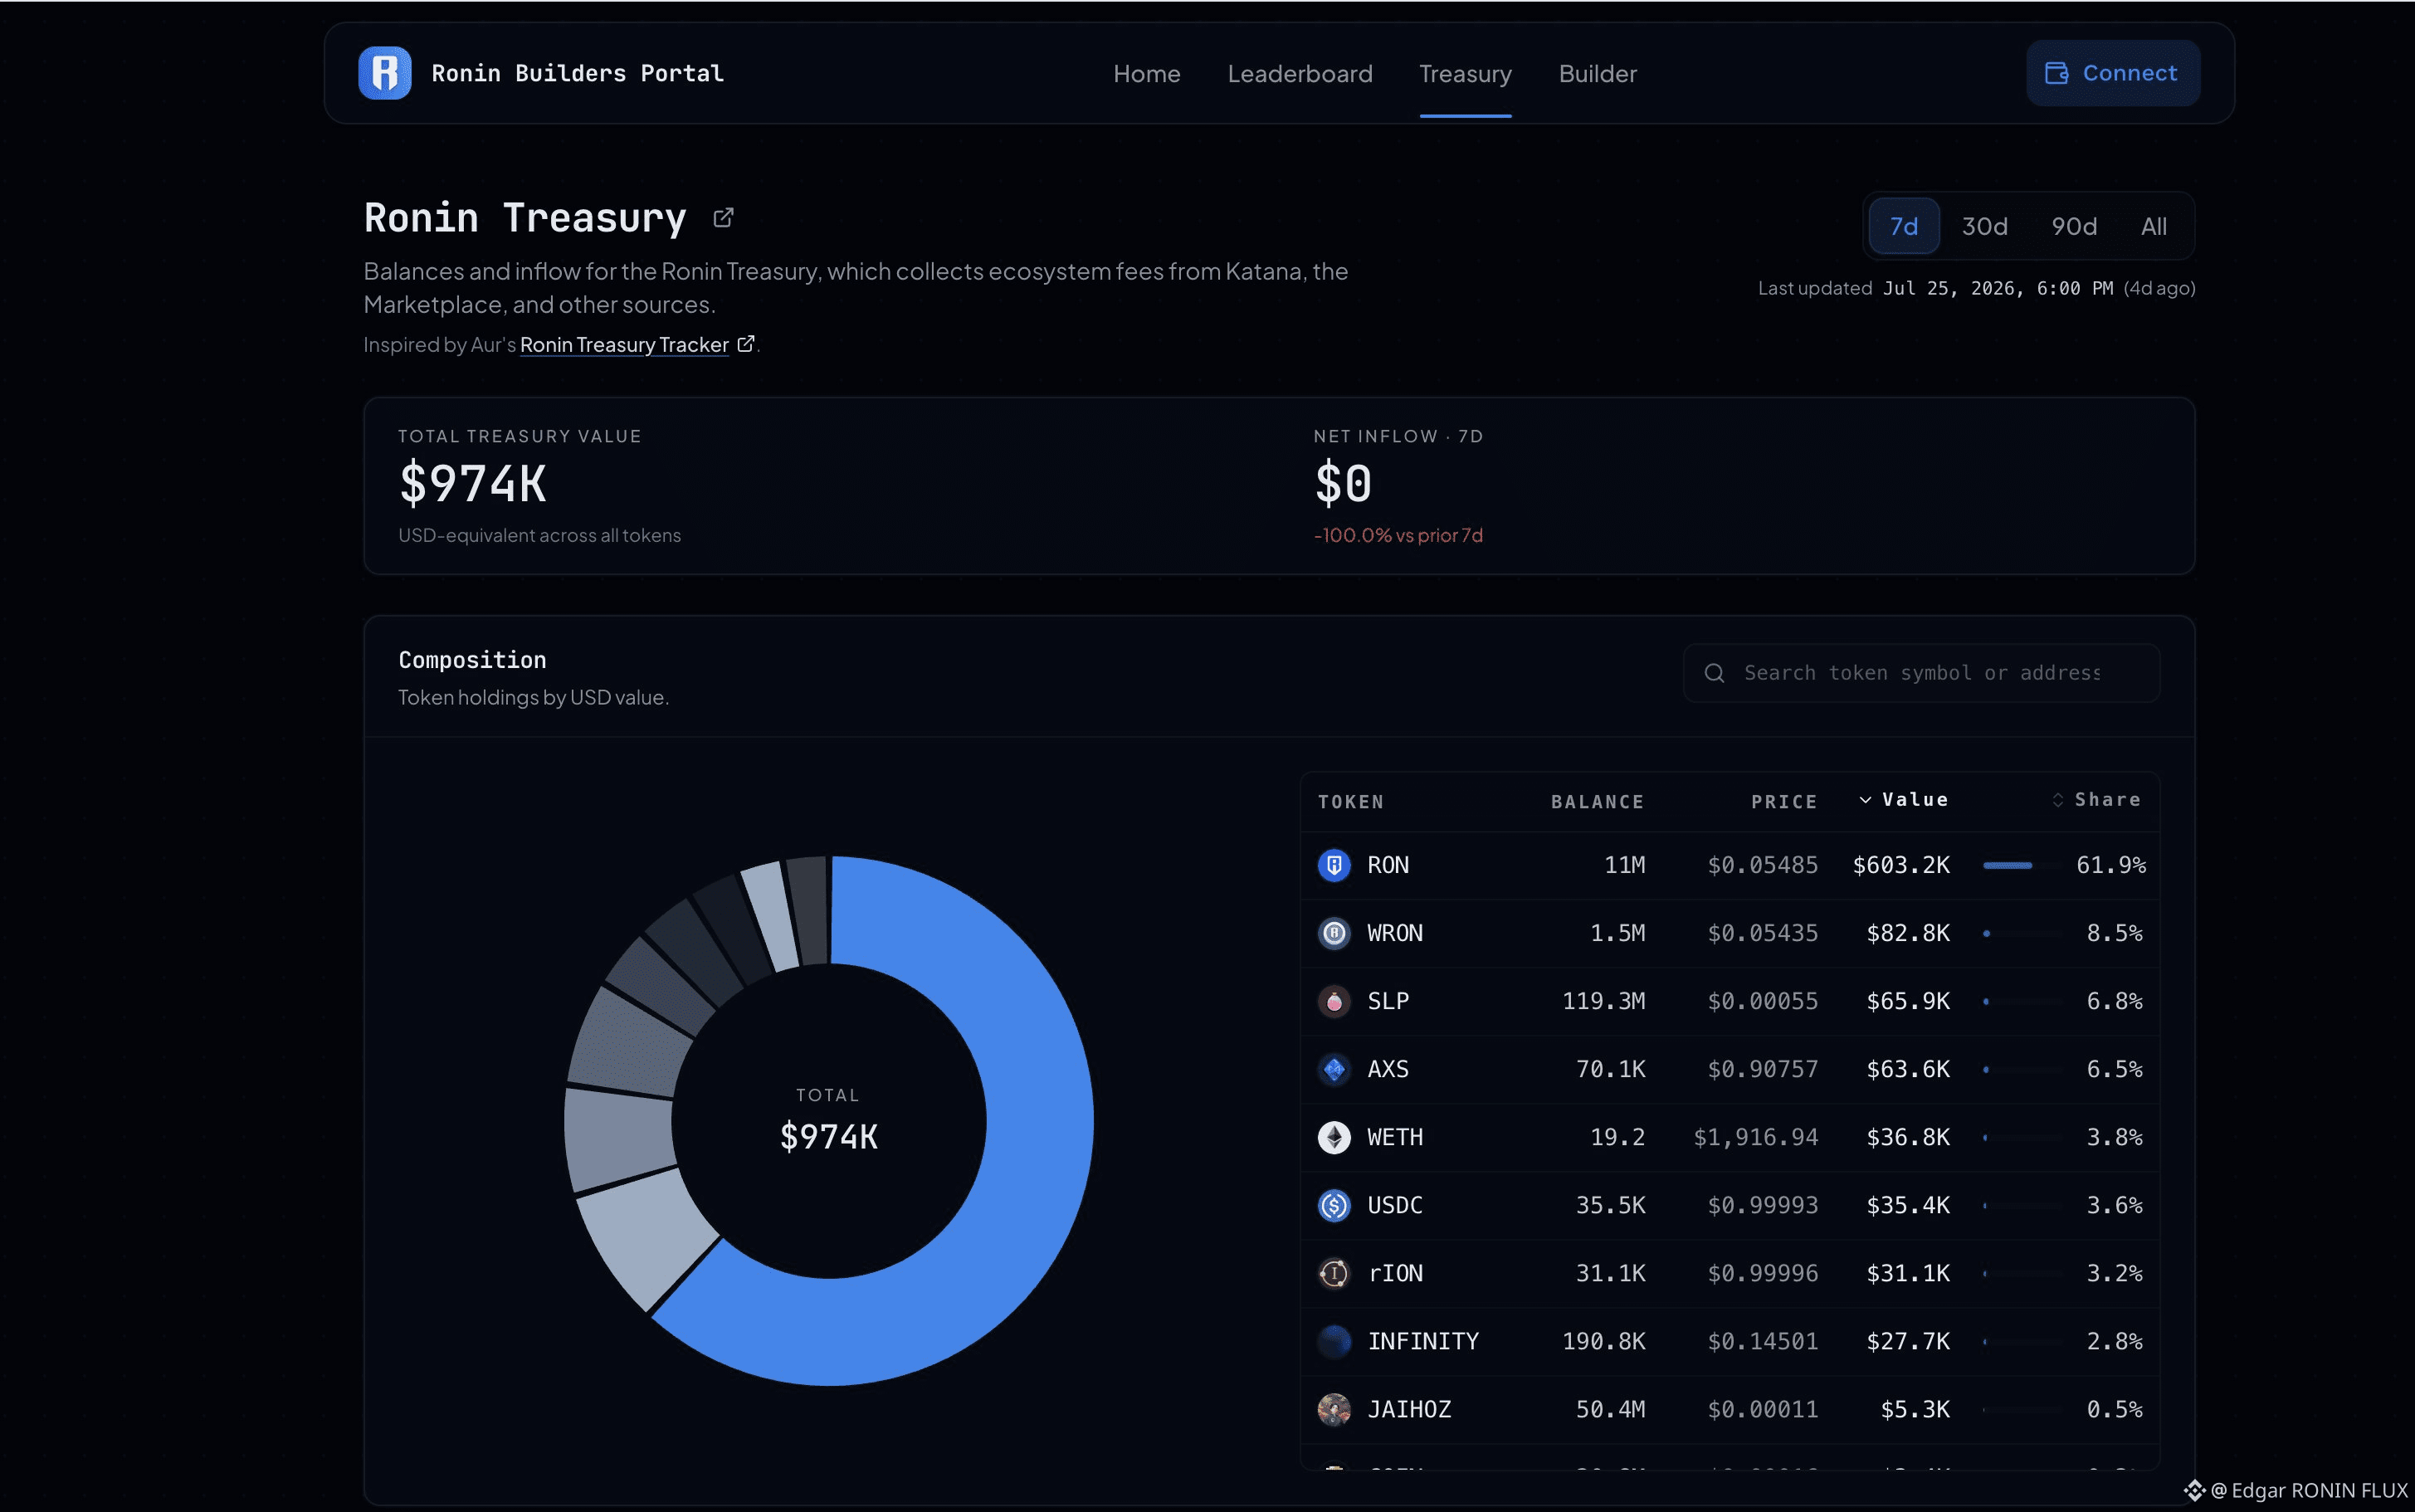Viewport: 2415px width, 1512px height.
Task: Go to the Builder nav tab
Action: point(1598,74)
